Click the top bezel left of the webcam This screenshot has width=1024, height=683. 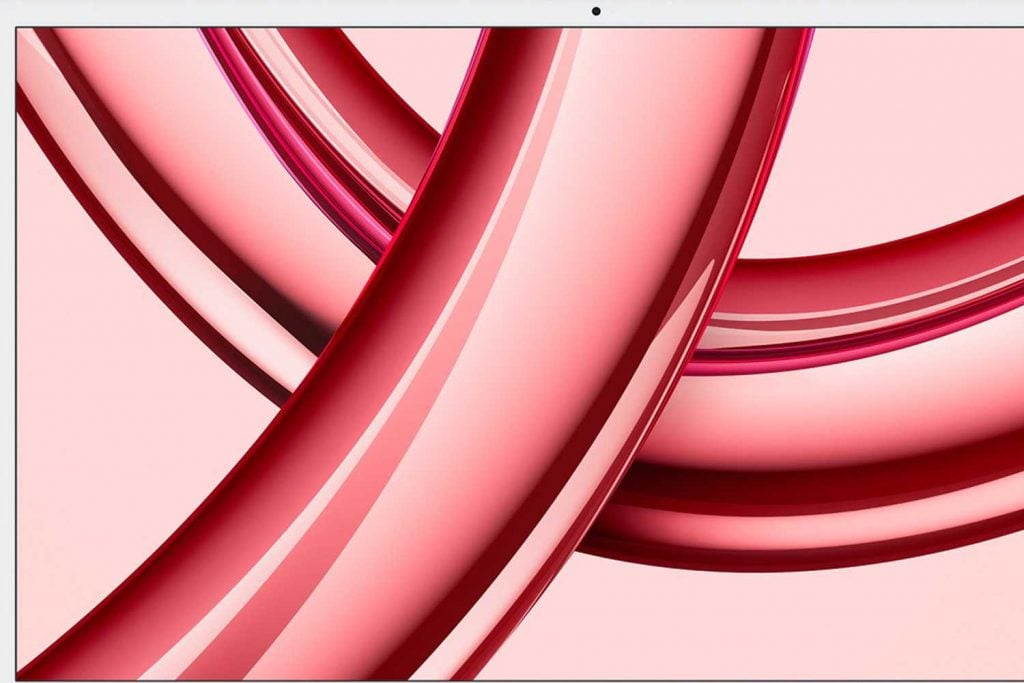click(x=300, y=12)
